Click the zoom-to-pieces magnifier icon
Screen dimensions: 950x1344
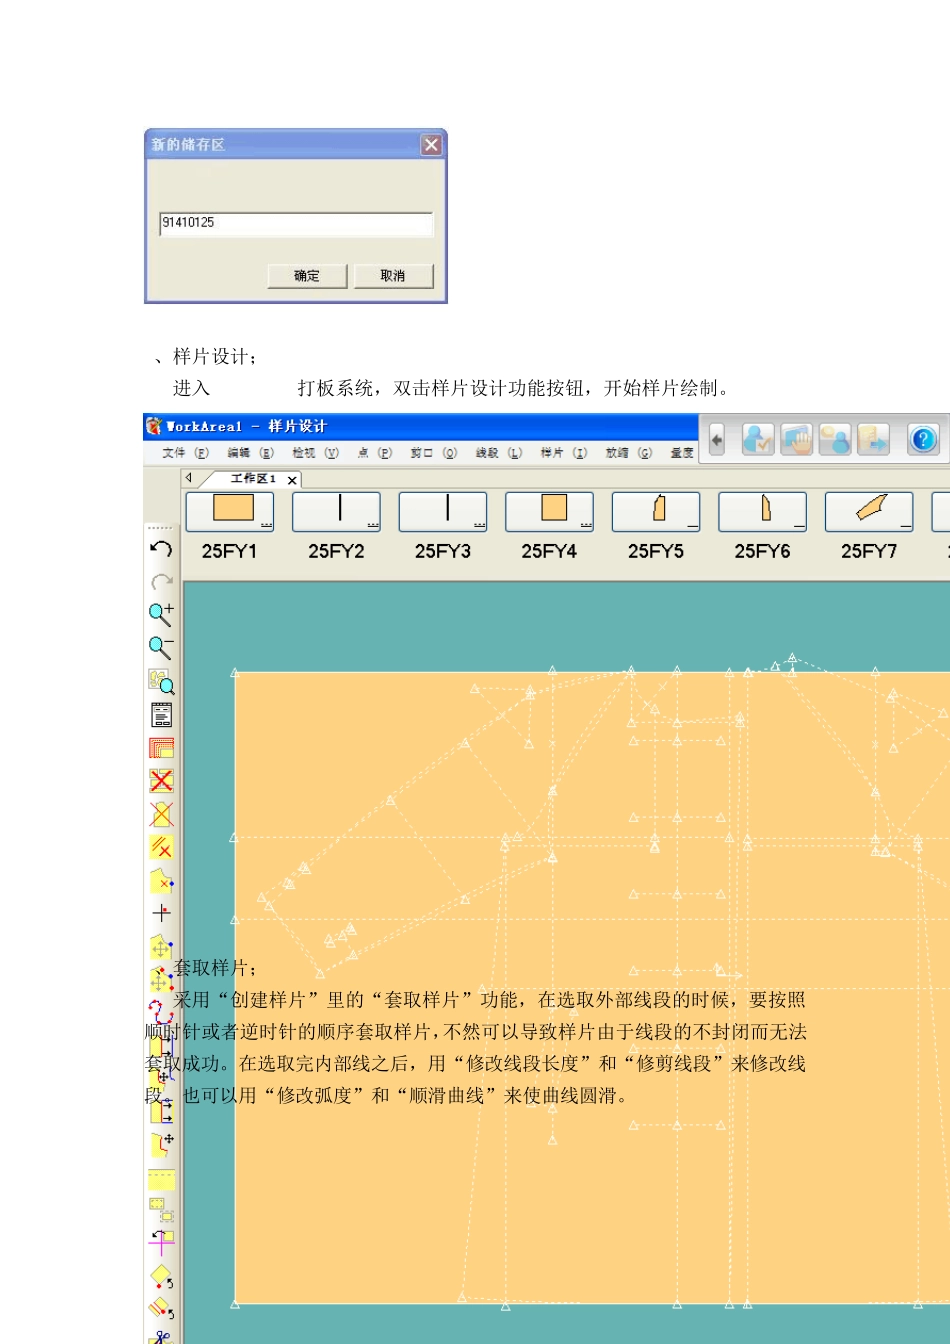click(161, 682)
